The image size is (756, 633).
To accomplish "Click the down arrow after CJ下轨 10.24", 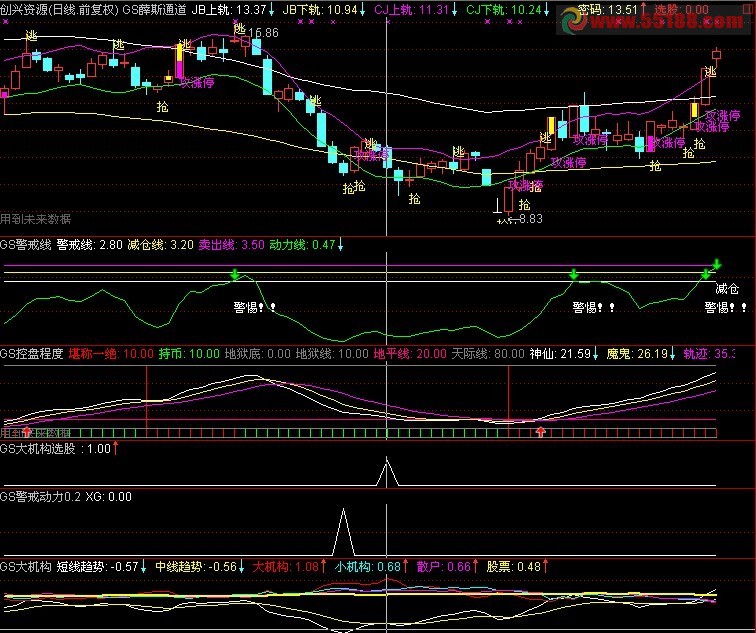I will pos(546,10).
